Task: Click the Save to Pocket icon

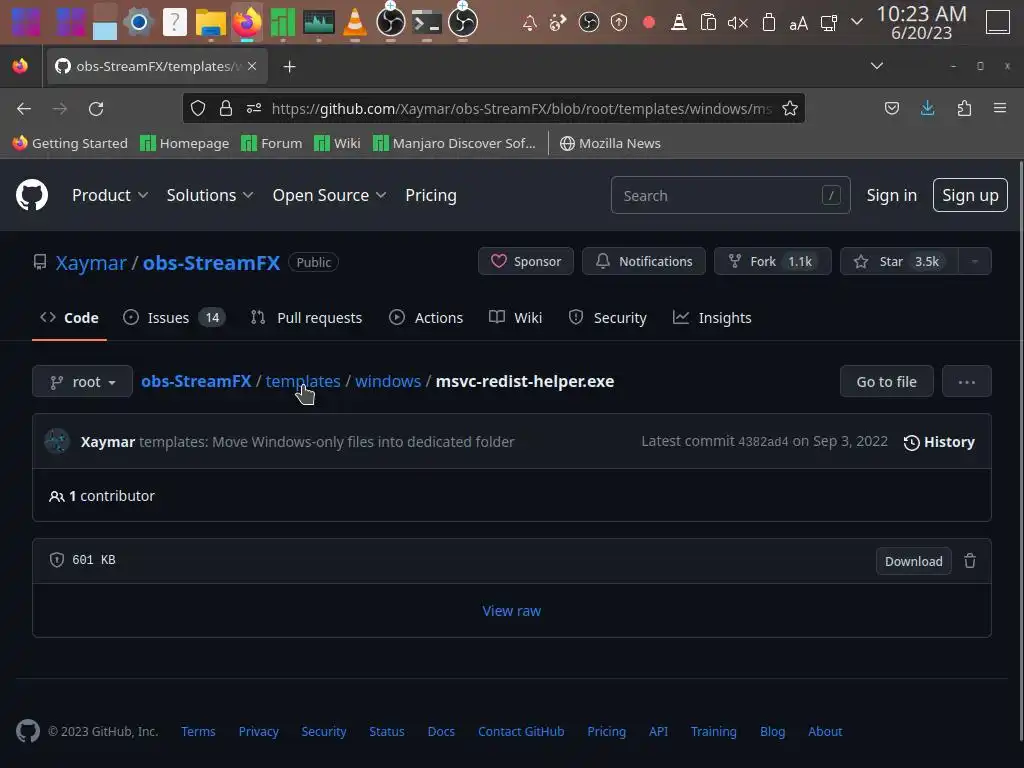Action: coord(891,108)
